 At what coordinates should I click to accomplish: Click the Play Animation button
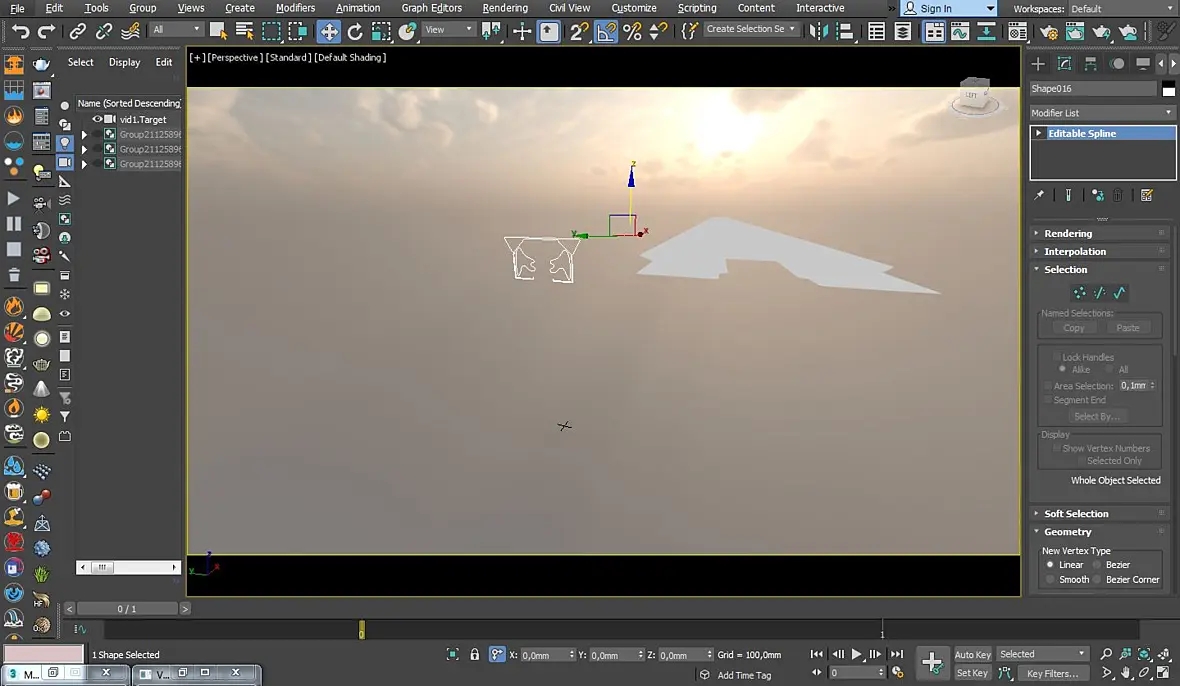point(856,654)
